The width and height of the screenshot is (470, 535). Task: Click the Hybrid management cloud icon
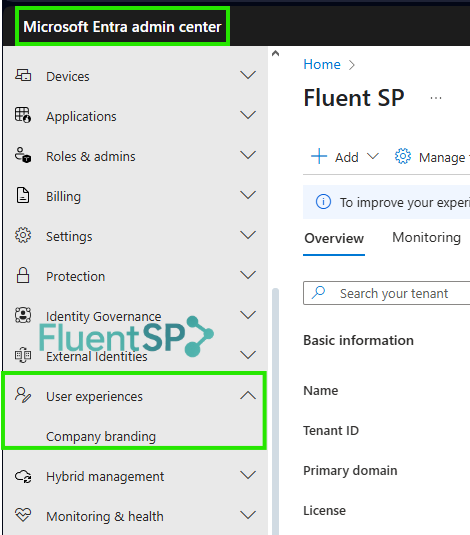(x=23, y=476)
